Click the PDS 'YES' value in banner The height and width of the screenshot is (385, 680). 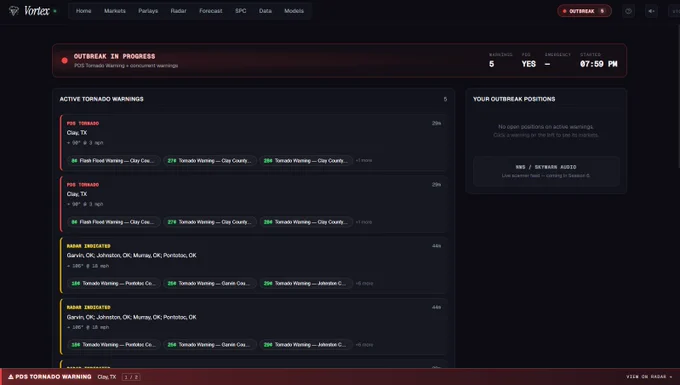529,64
